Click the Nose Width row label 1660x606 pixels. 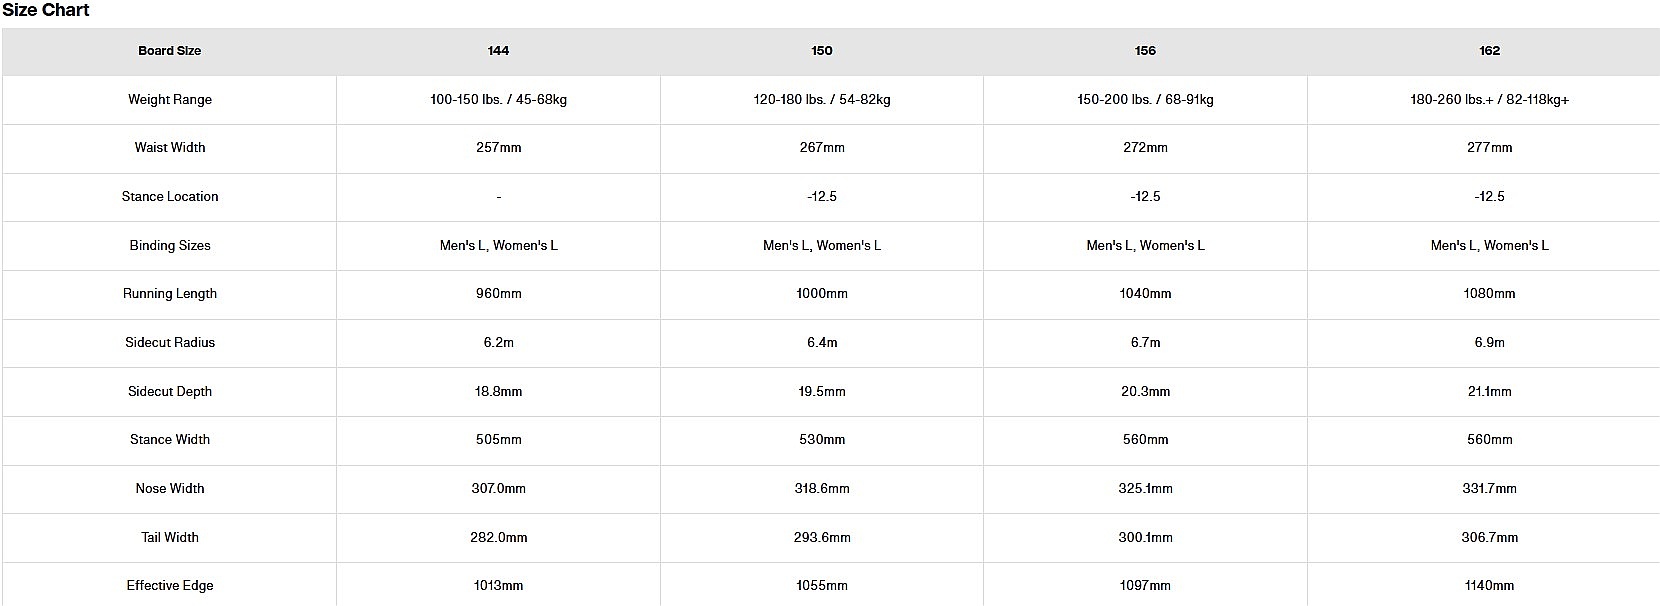point(170,489)
